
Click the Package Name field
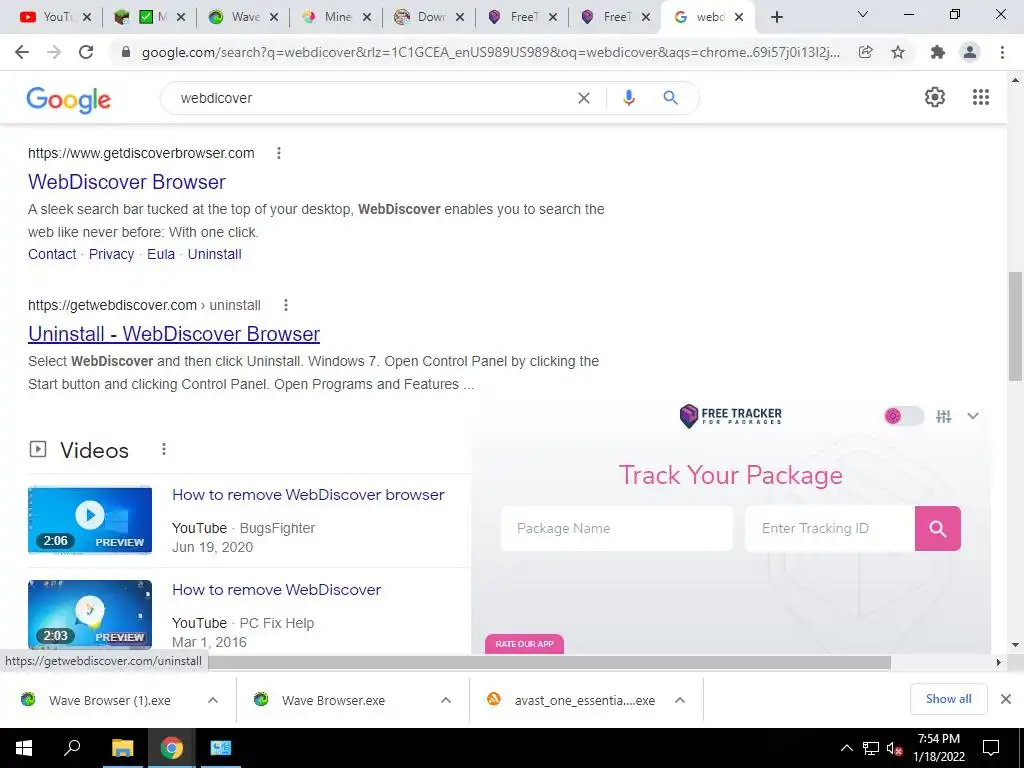tap(616, 528)
